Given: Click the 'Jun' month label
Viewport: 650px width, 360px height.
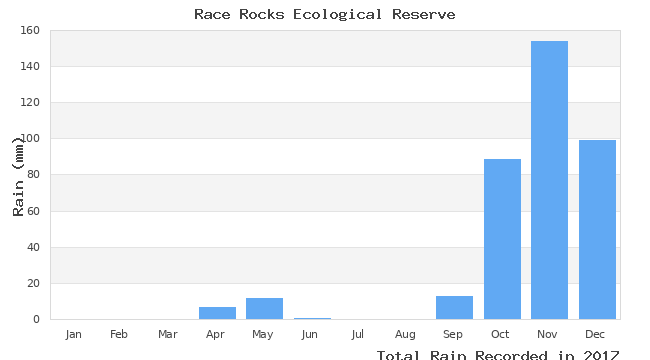Looking at the screenshot, I should (310, 334).
